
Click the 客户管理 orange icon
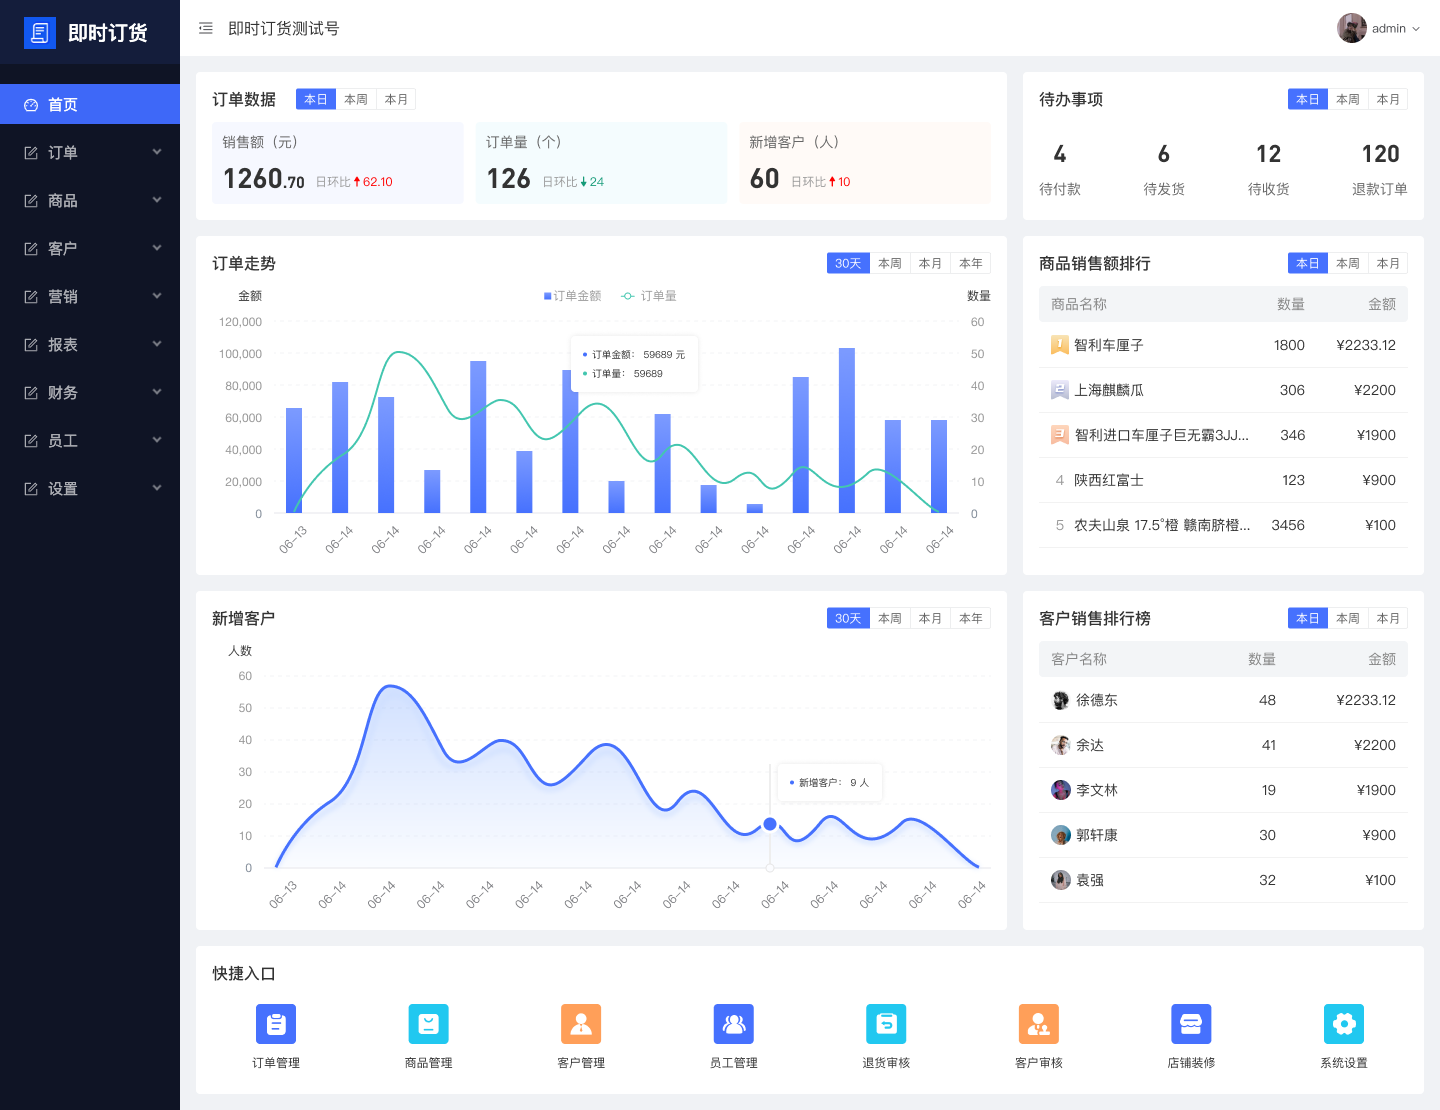click(x=581, y=1024)
